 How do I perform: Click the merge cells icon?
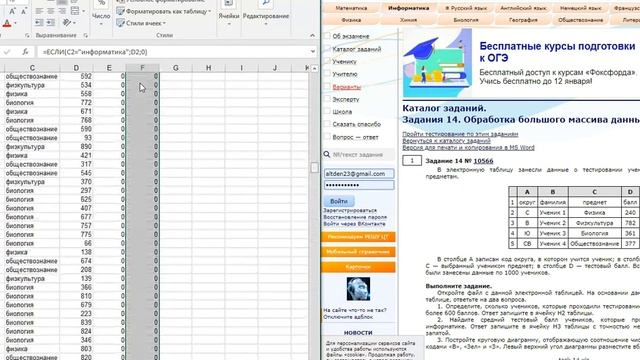[75, 11]
